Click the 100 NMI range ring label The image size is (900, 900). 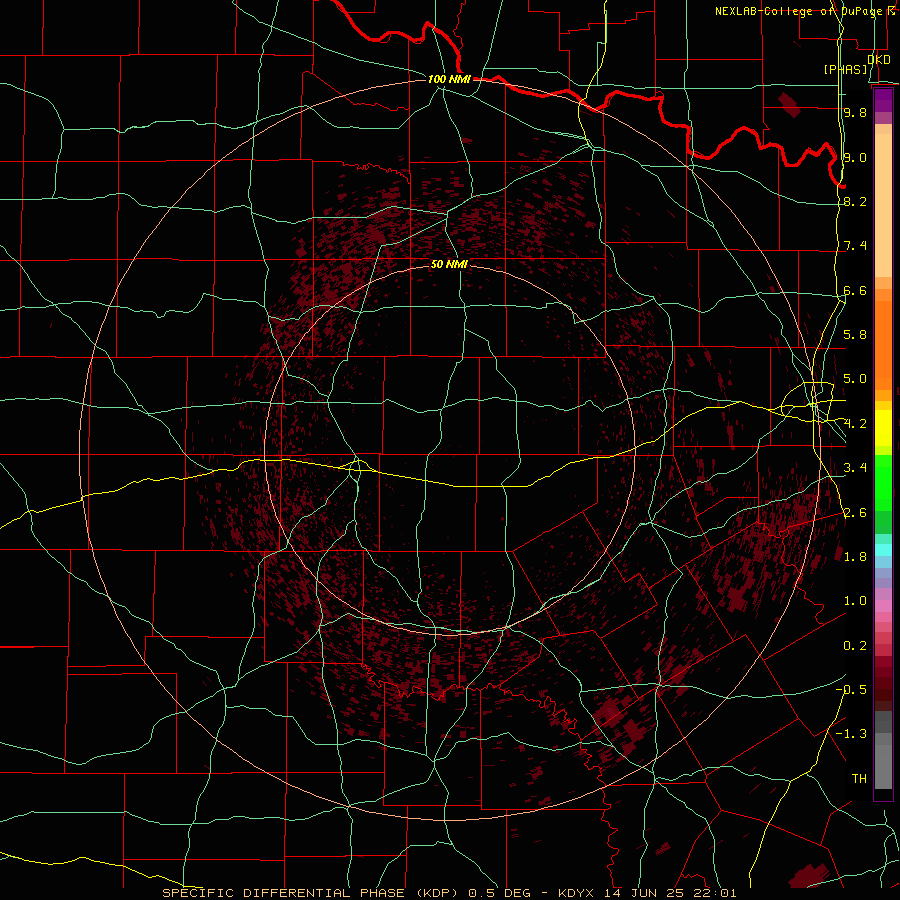pyautogui.click(x=449, y=79)
